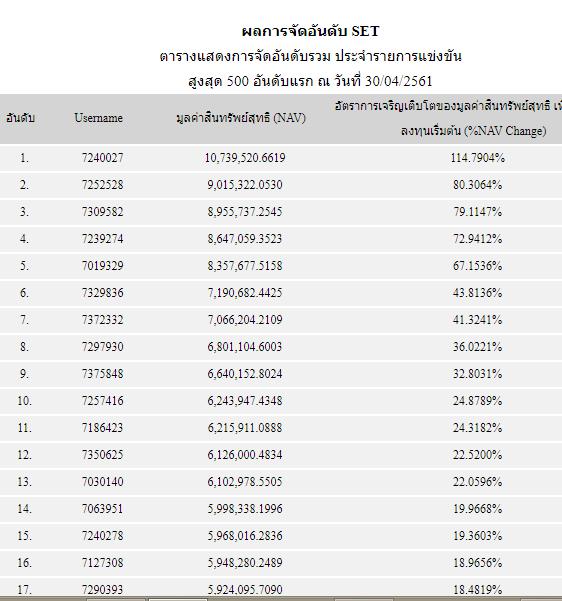
Task: Click the %NAV Change column header
Action: click(x=448, y=118)
